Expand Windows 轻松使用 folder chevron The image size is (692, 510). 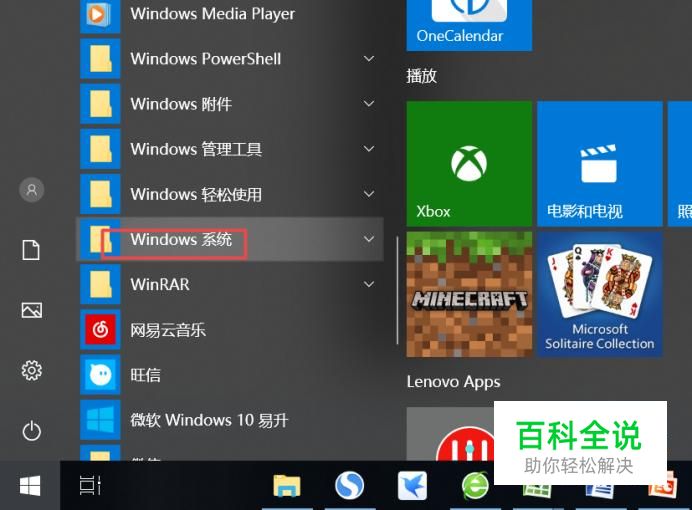pos(369,194)
